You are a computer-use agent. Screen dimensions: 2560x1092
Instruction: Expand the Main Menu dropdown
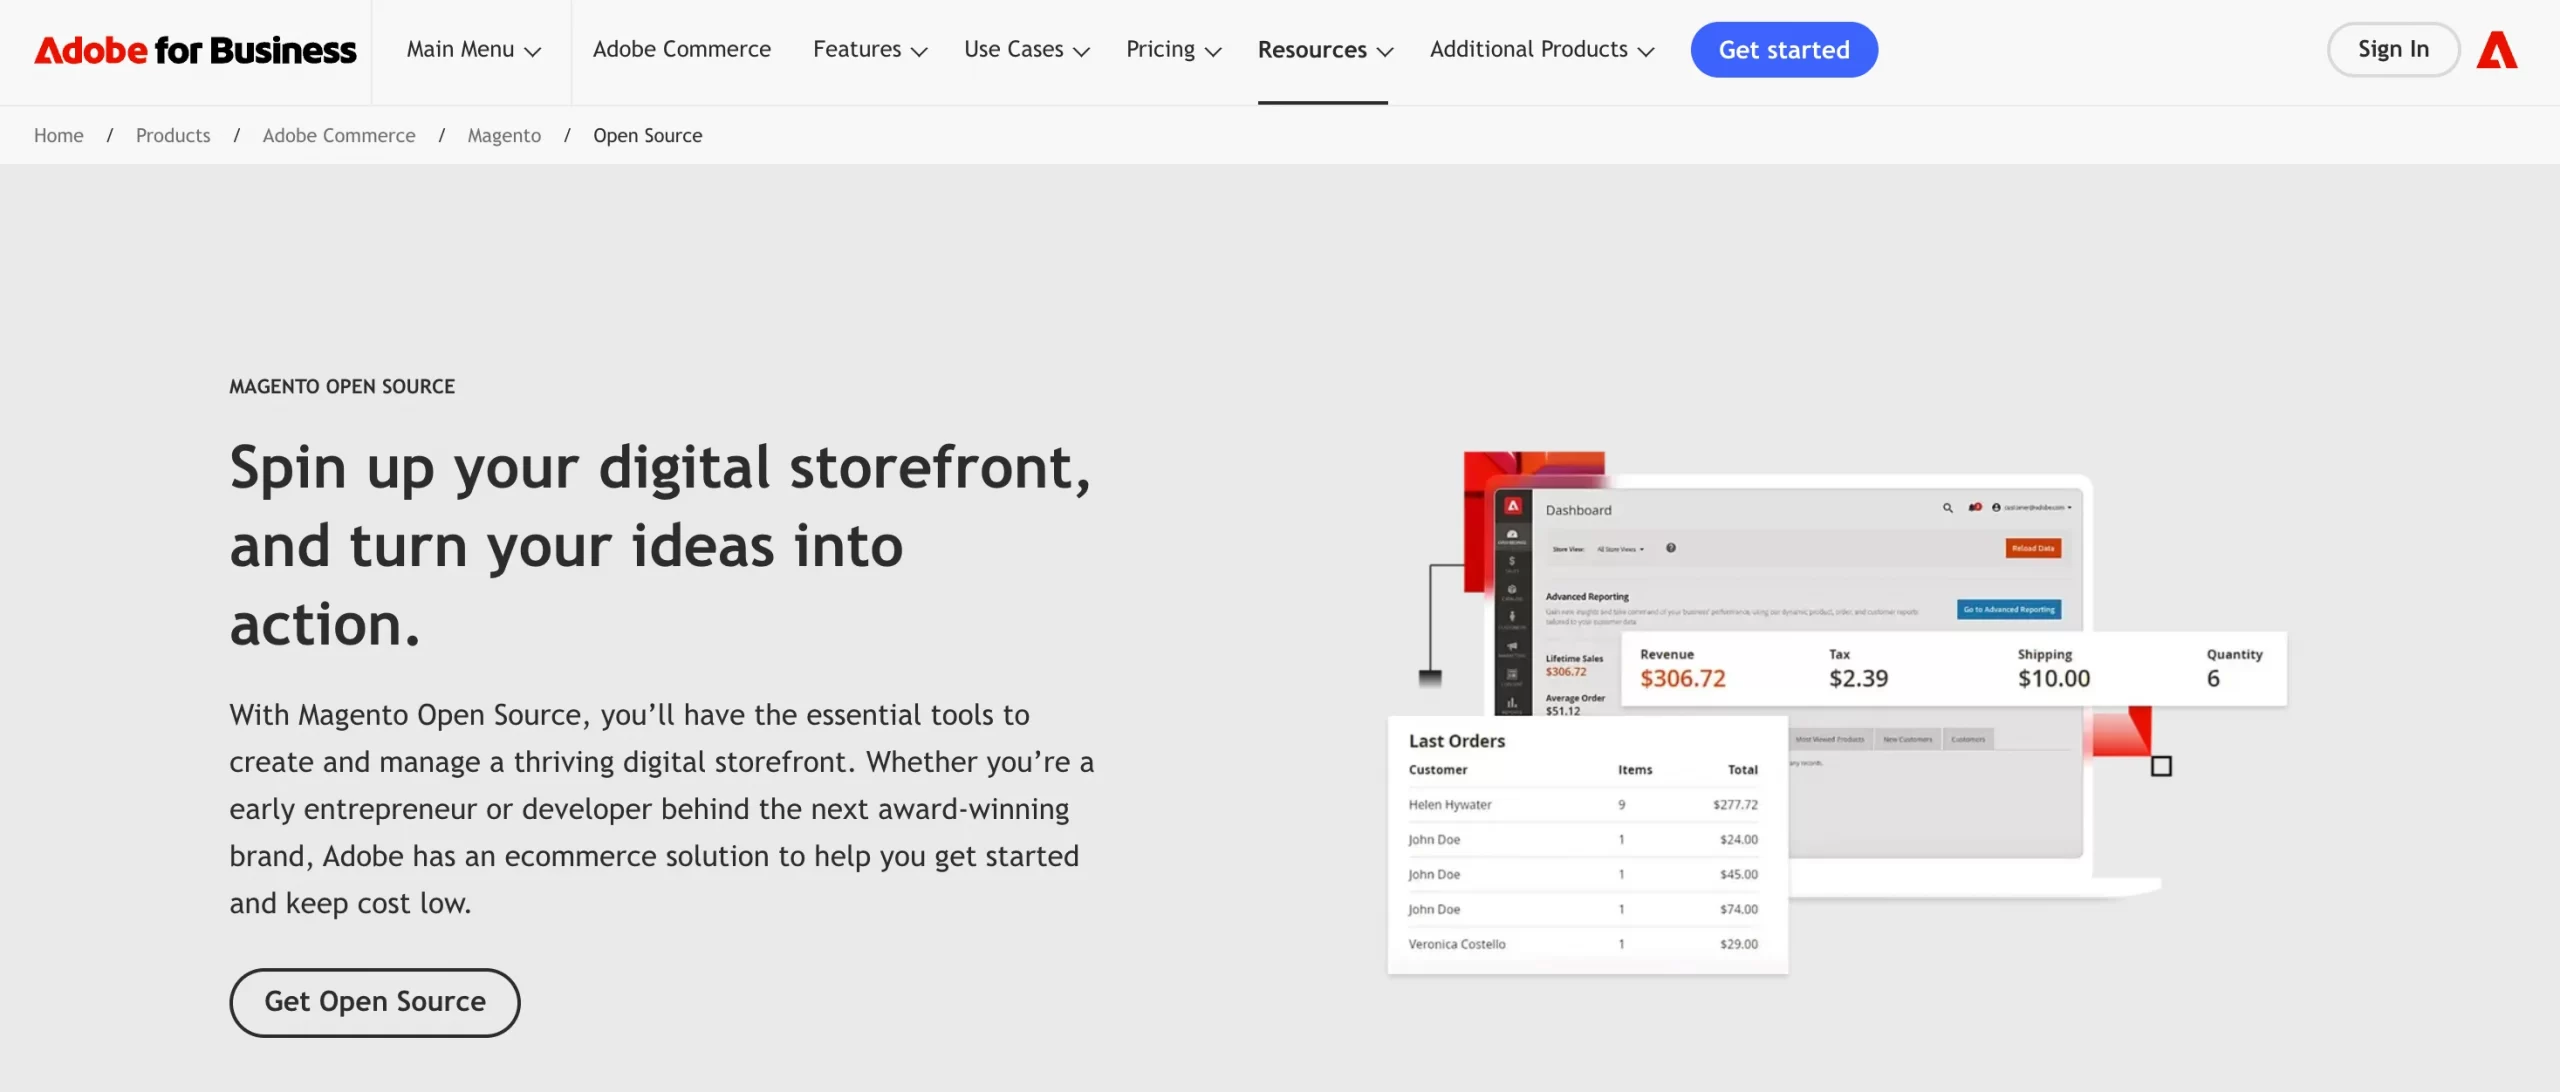[x=473, y=50]
